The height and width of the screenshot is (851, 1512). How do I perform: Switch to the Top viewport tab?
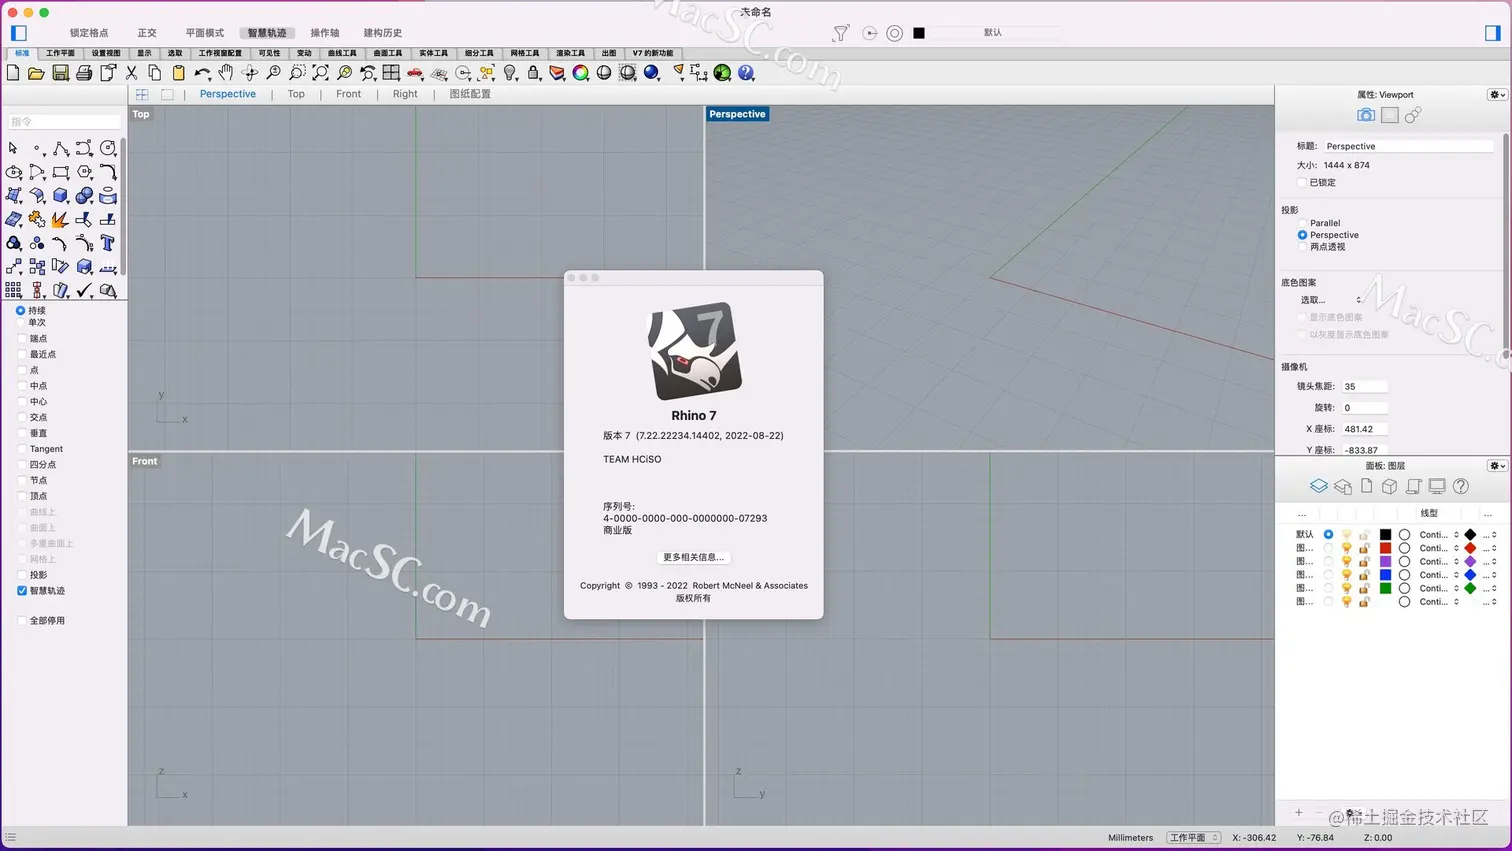point(296,94)
